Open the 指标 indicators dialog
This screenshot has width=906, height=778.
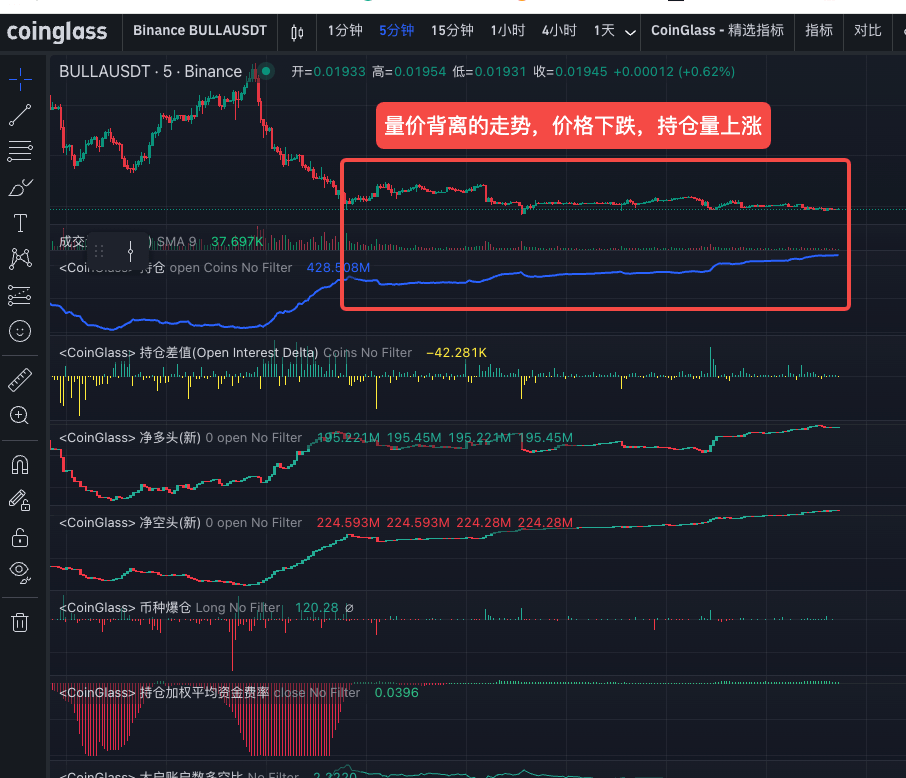pos(819,31)
